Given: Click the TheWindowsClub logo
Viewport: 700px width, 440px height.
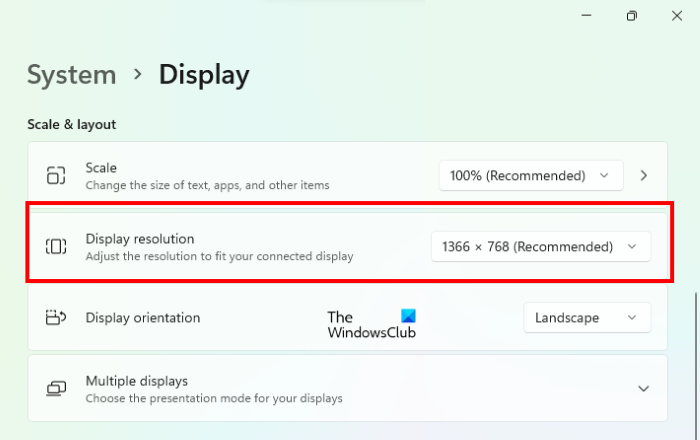Looking at the screenshot, I should coord(371,323).
